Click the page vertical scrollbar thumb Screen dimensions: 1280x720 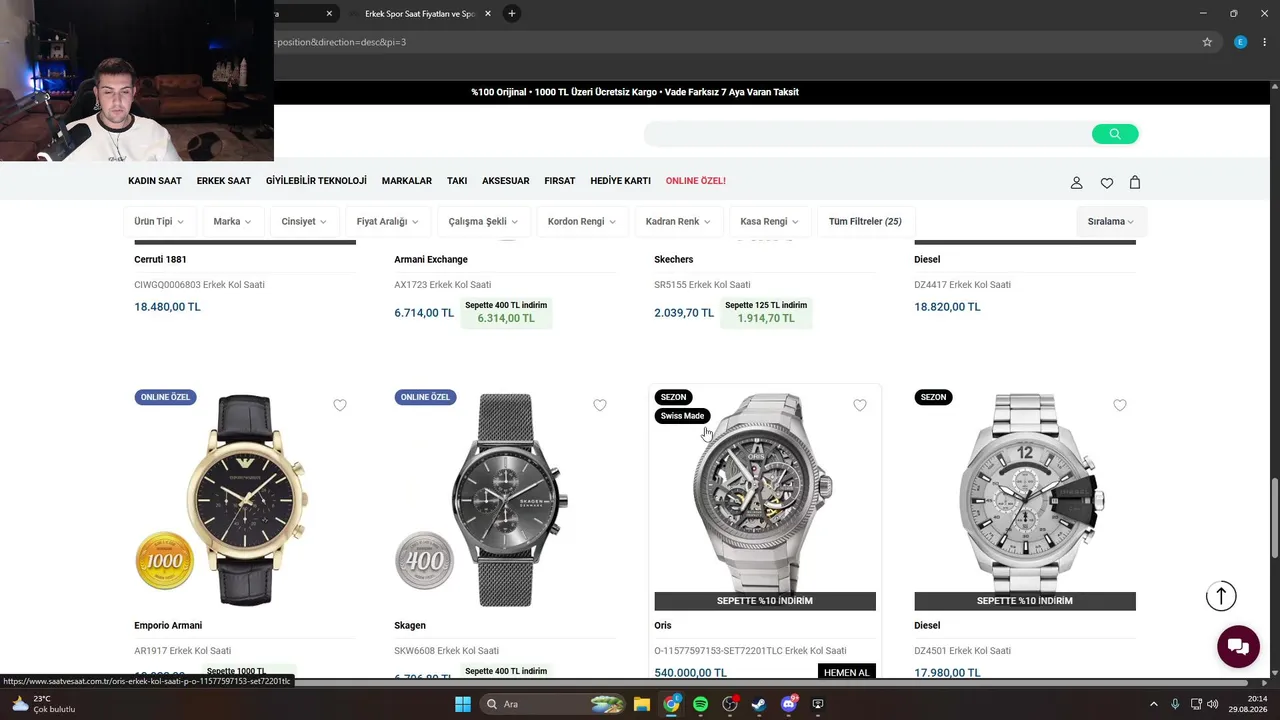tap(1274, 518)
